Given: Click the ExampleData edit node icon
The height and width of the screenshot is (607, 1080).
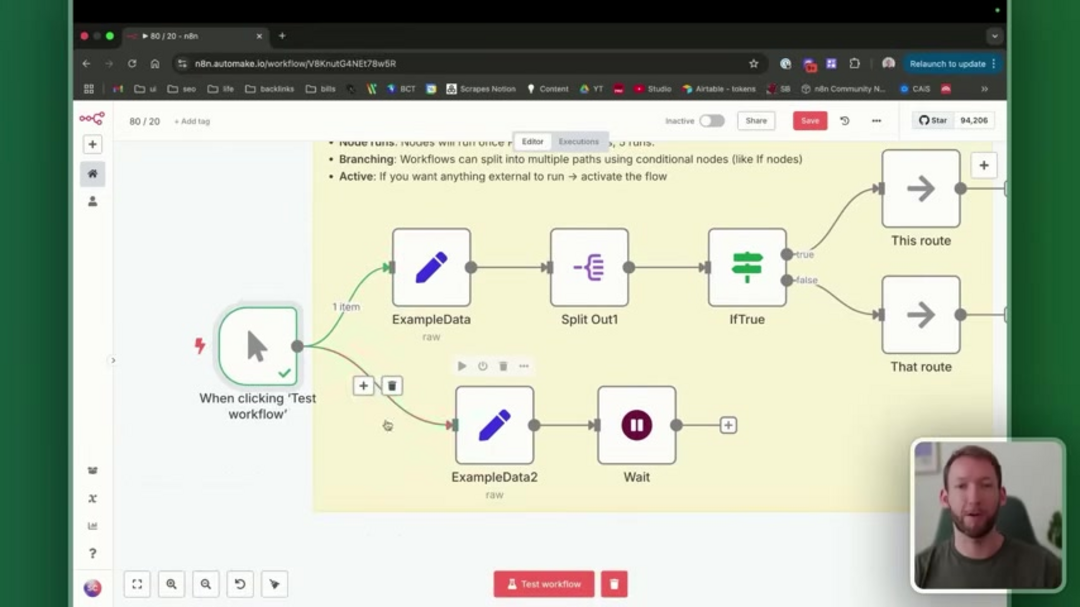Looking at the screenshot, I should 431,267.
